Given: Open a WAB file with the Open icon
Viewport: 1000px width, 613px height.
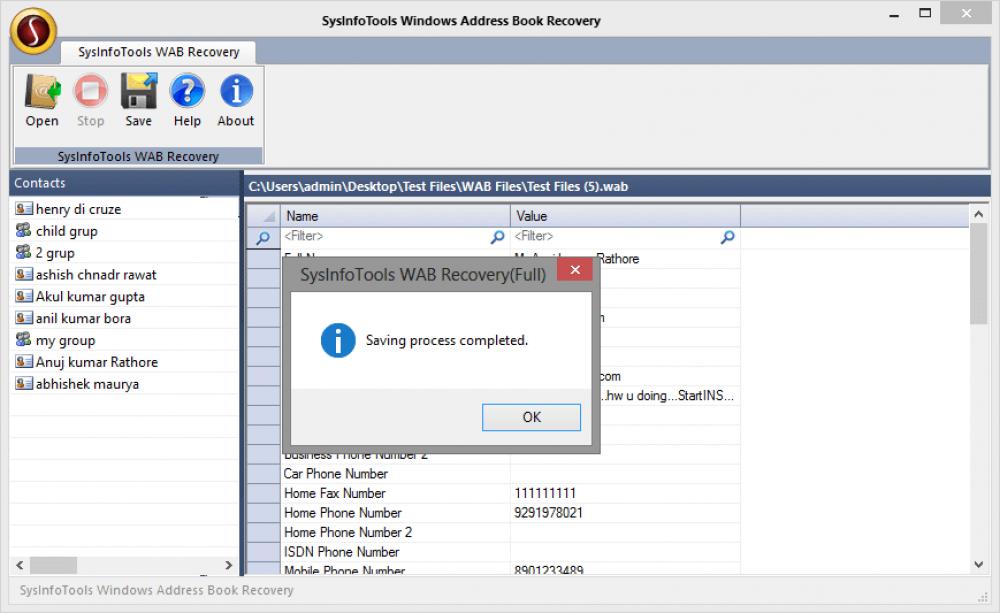Looking at the screenshot, I should (40, 98).
